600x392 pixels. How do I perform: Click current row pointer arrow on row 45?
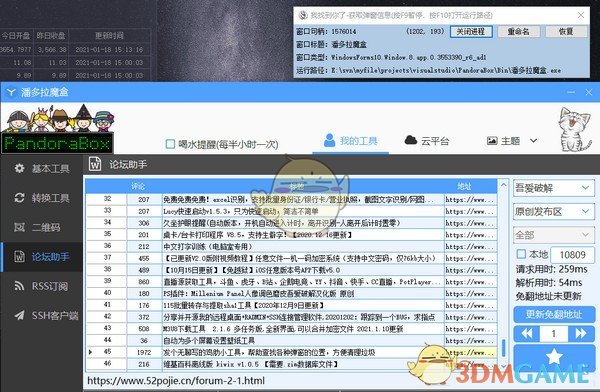click(90, 352)
